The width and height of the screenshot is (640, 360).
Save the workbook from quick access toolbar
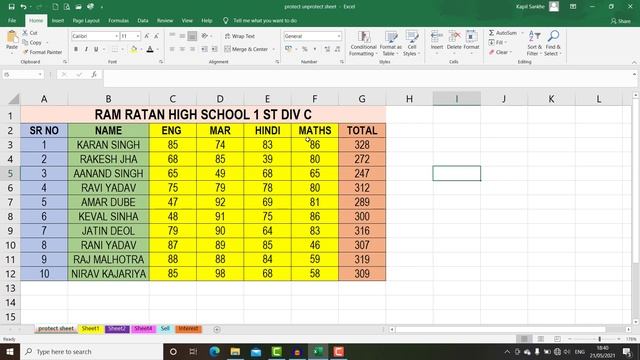tap(11, 7)
